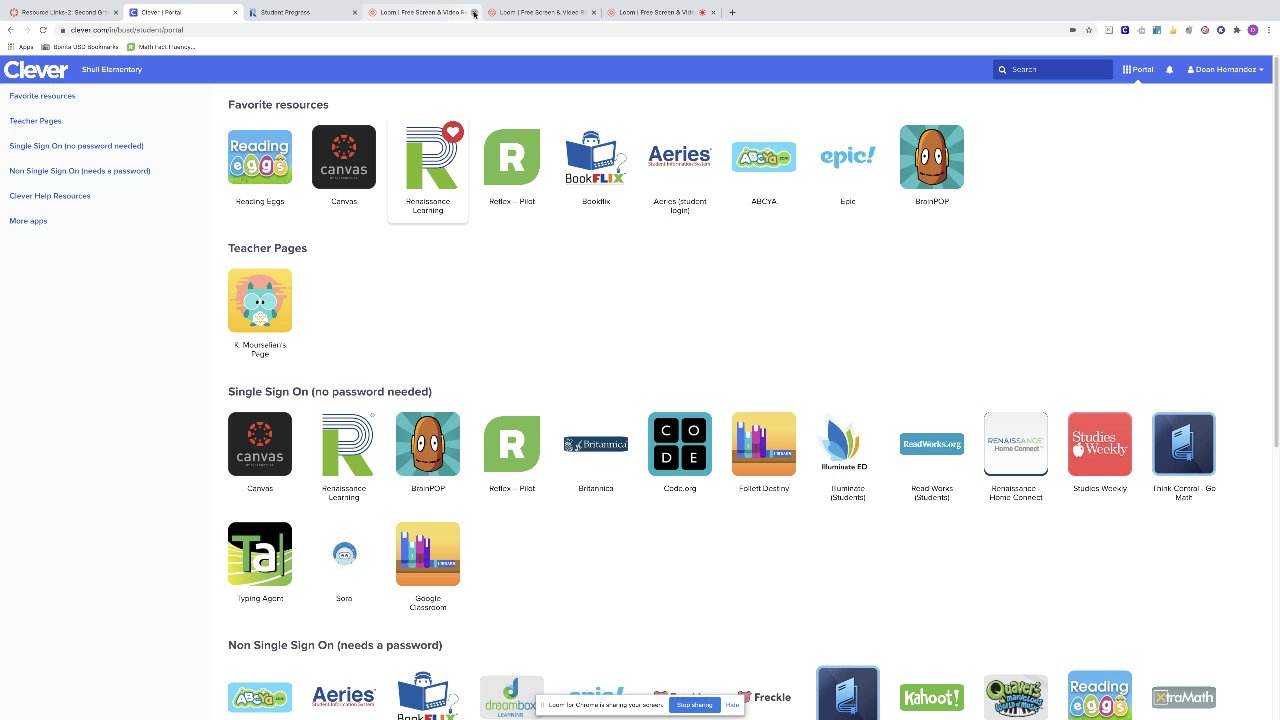Switch to Resource Links browser tab

[62, 12]
